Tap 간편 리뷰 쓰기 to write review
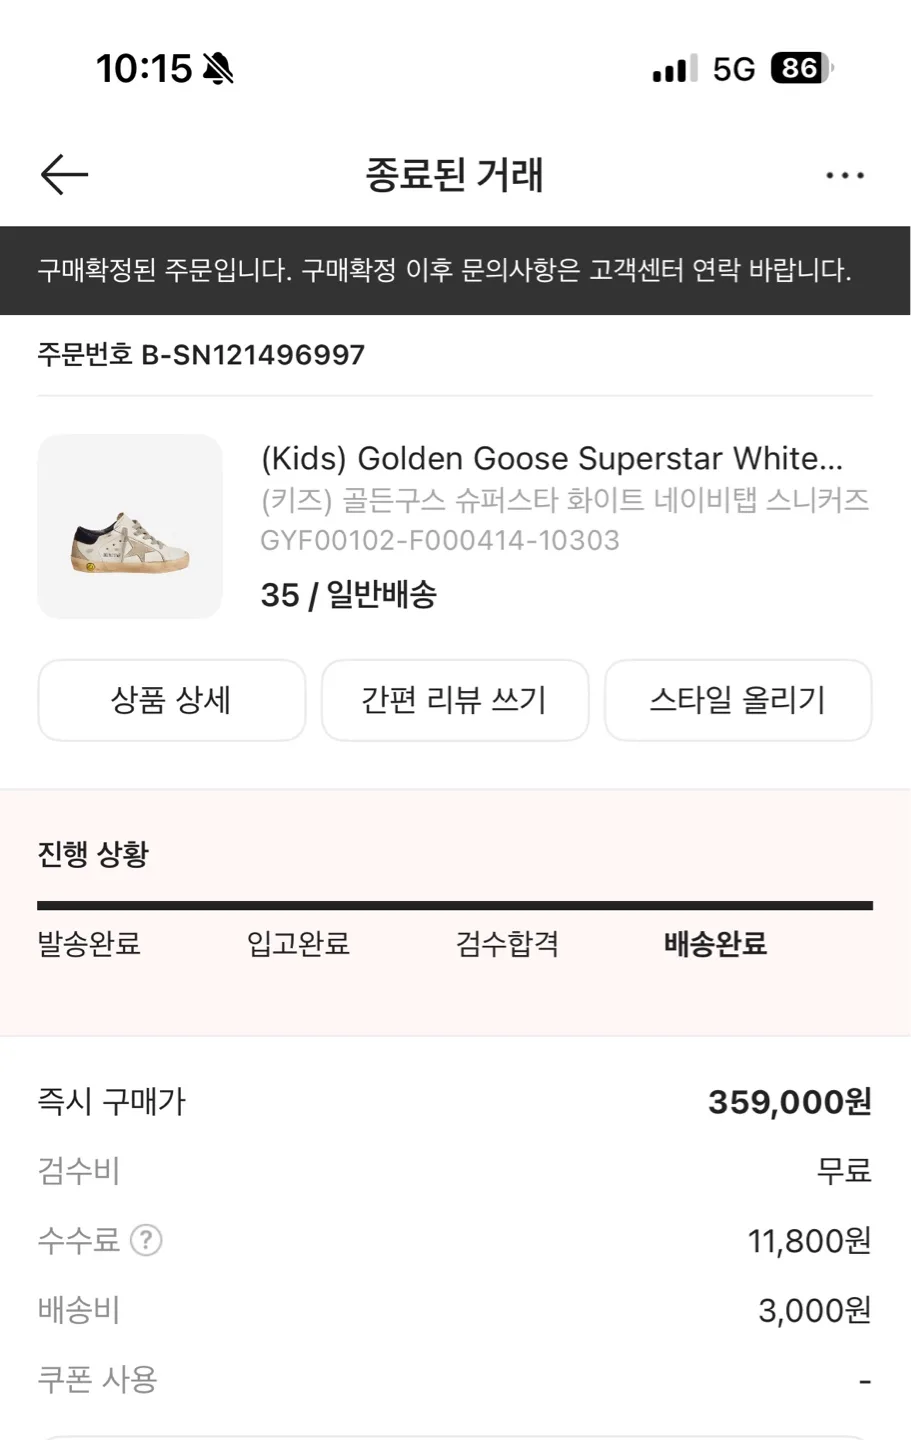 point(454,700)
